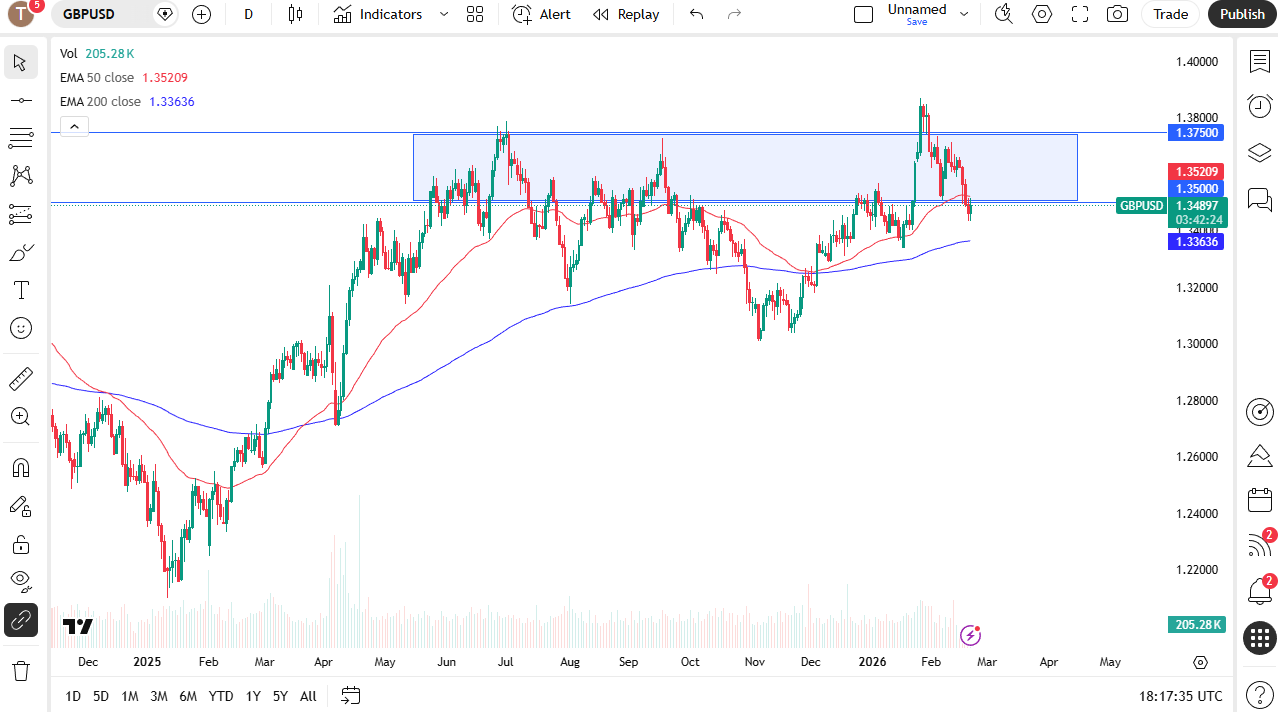Open the chats panel
The height and width of the screenshot is (712, 1278).
click(1260, 199)
